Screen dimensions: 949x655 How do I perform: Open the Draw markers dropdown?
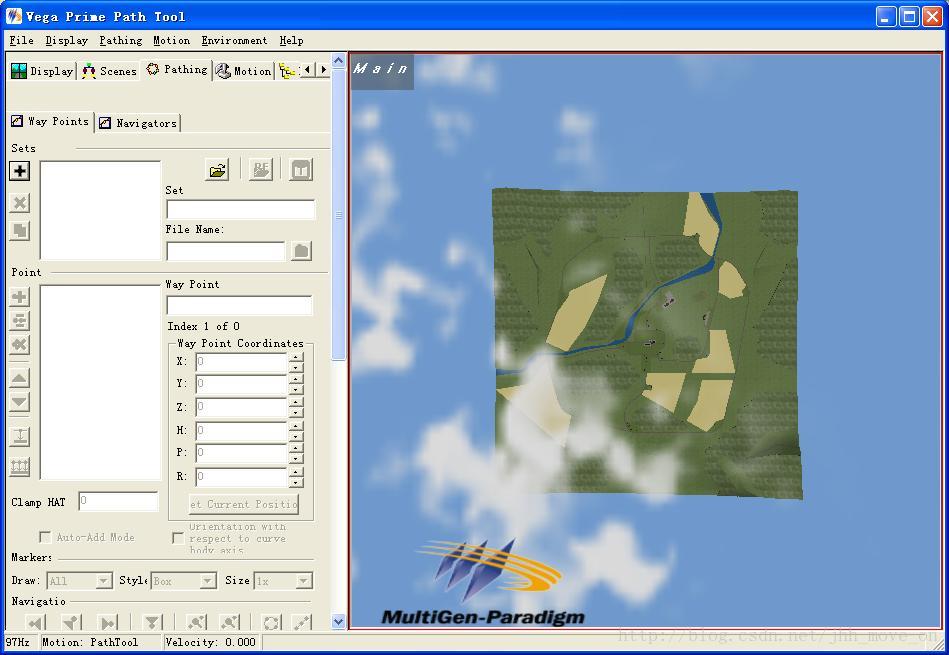click(x=104, y=581)
